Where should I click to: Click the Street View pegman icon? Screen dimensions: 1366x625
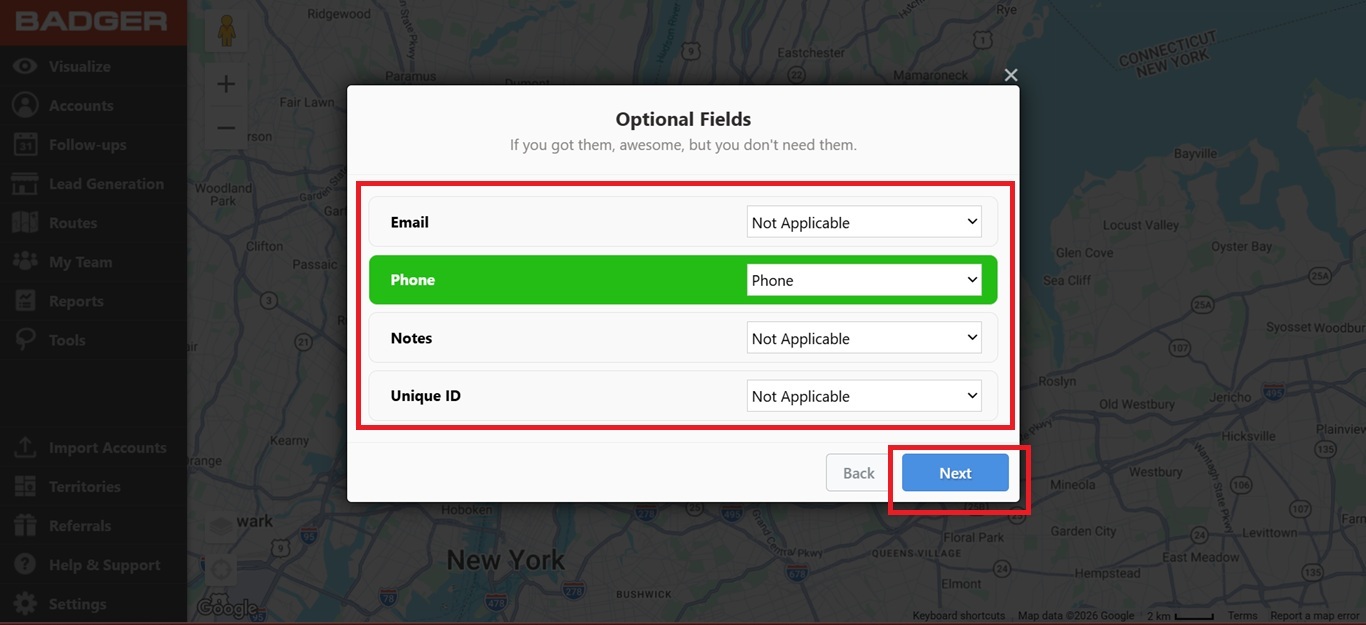coord(226,32)
